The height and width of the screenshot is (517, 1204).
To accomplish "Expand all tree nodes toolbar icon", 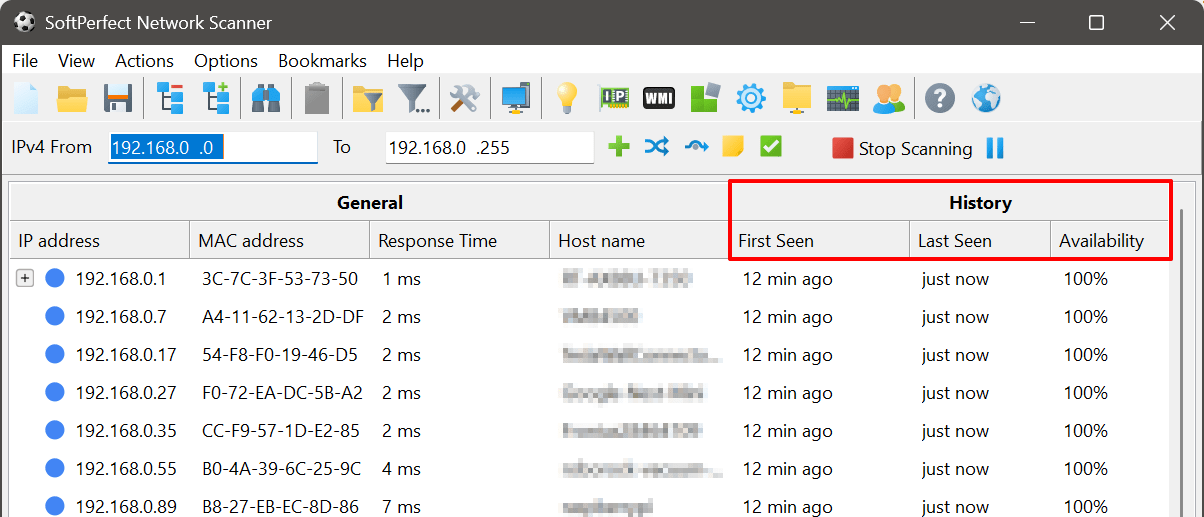I will pyautogui.click(x=217, y=98).
